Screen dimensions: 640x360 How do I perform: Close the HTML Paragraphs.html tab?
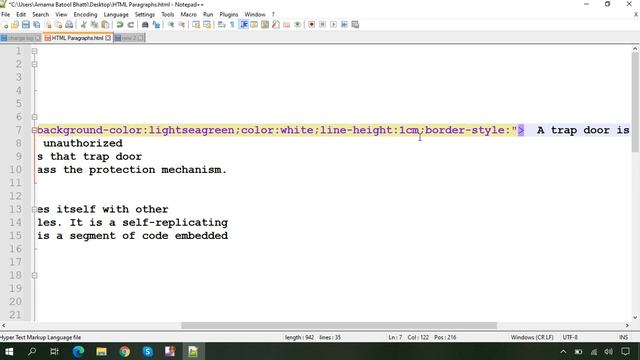(x=108, y=38)
